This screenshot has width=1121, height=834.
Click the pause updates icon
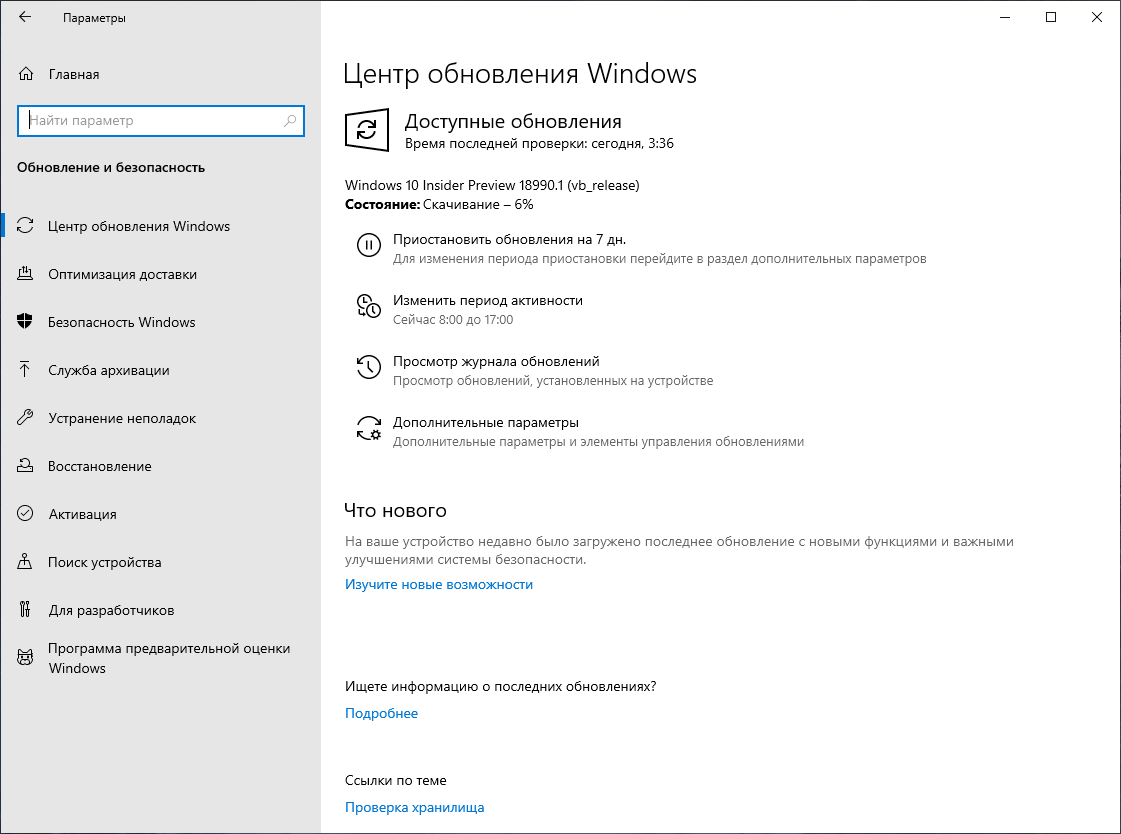click(369, 245)
